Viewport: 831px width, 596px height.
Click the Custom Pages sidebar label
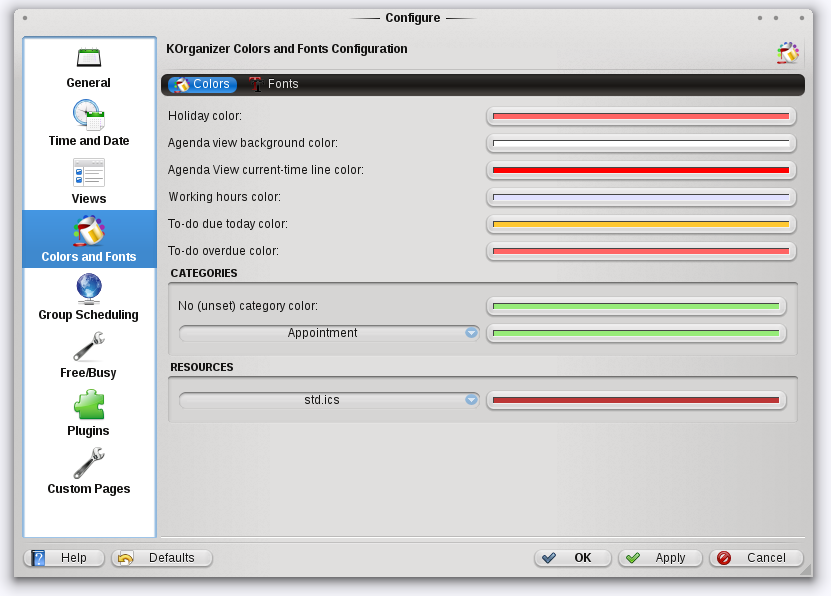pyautogui.click(x=89, y=489)
